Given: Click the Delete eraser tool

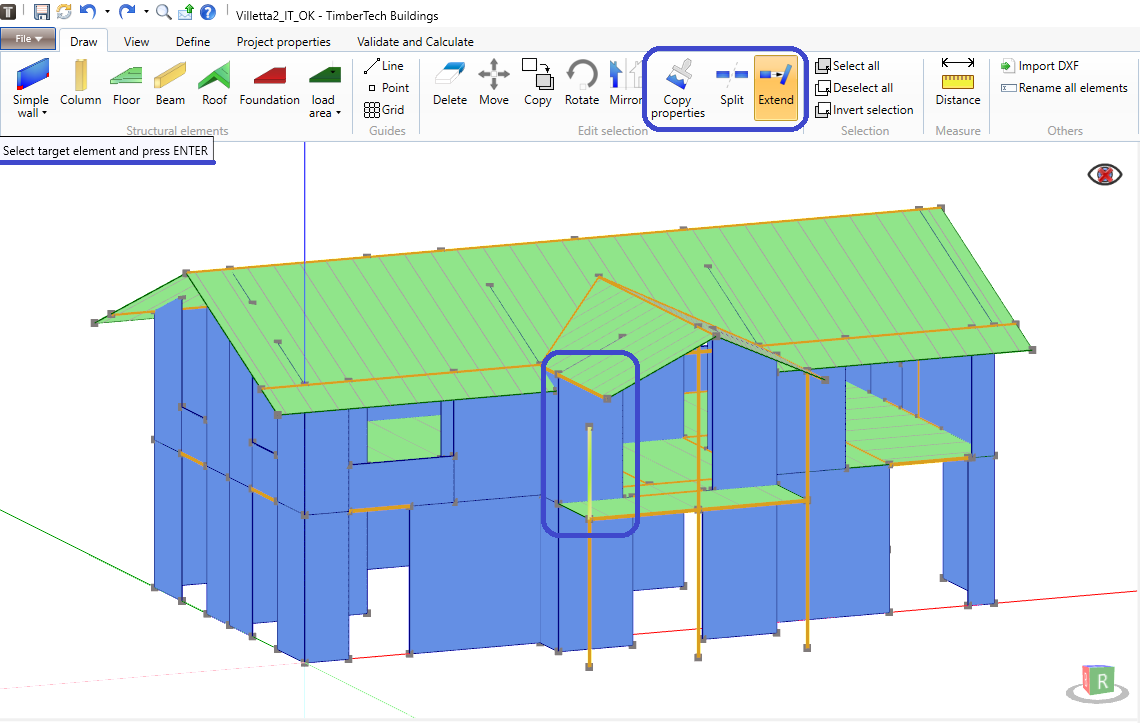Looking at the screenshot, I should (x=449, y=84).
